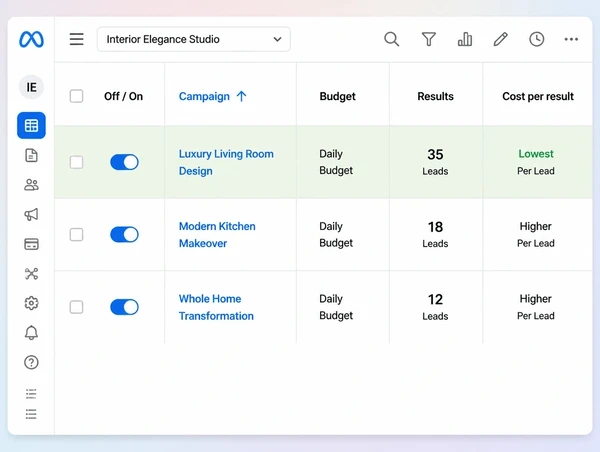This screenshot has width=600, height=452.
Task: Open the document page icon in sidebar
Action: 31,155
